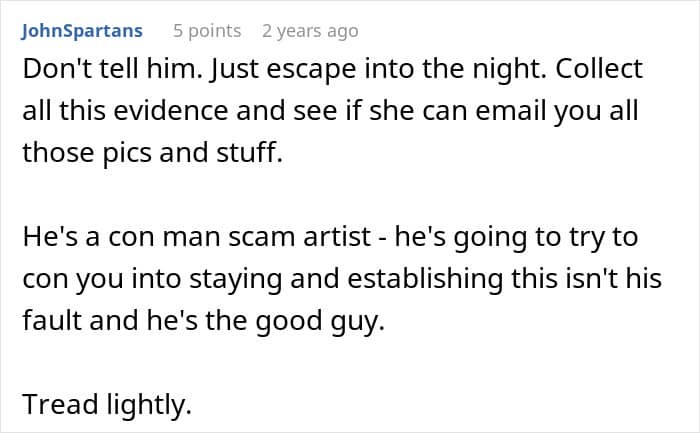Click the 5 points score label
700x433 pixels.
207,31
